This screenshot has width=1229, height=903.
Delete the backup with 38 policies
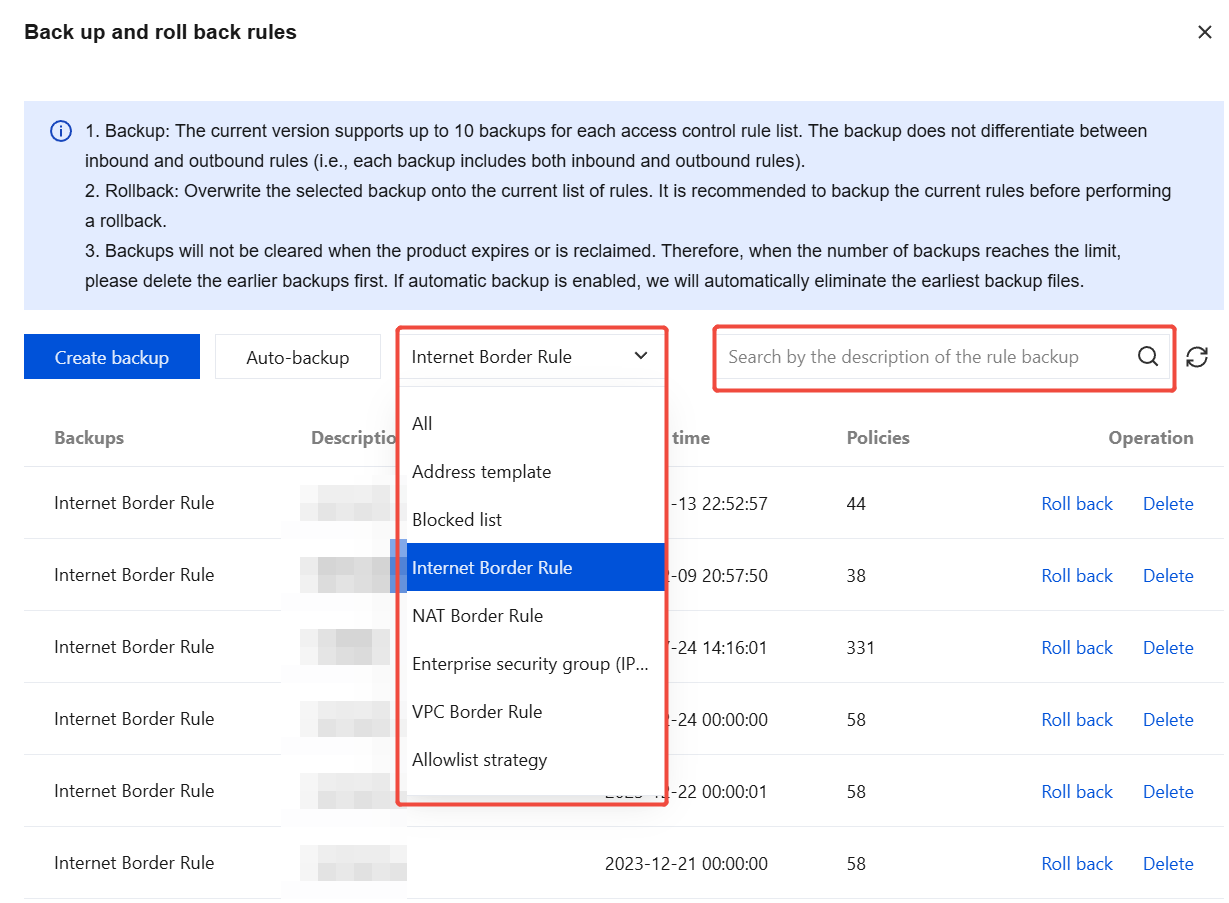[x=1167, y=576]
